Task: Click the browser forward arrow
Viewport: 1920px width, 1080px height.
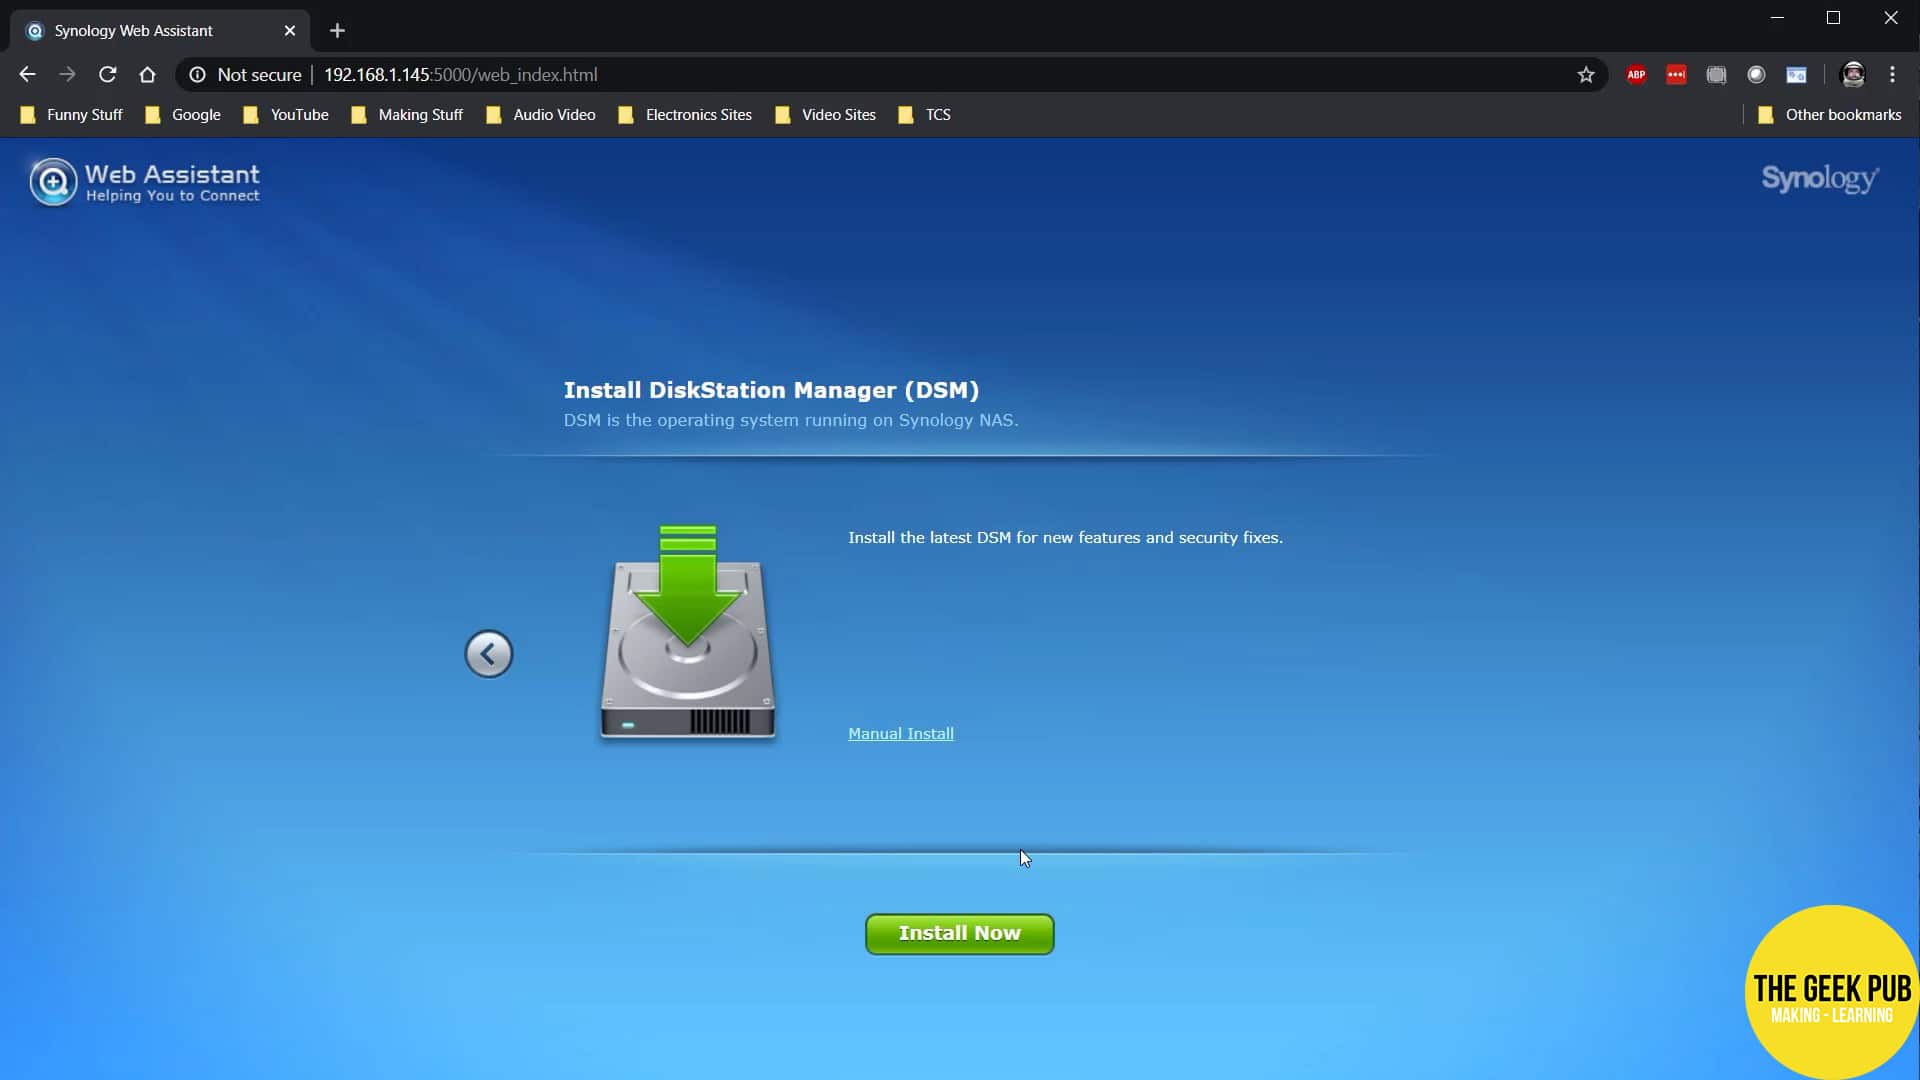Action: (67, 74)
